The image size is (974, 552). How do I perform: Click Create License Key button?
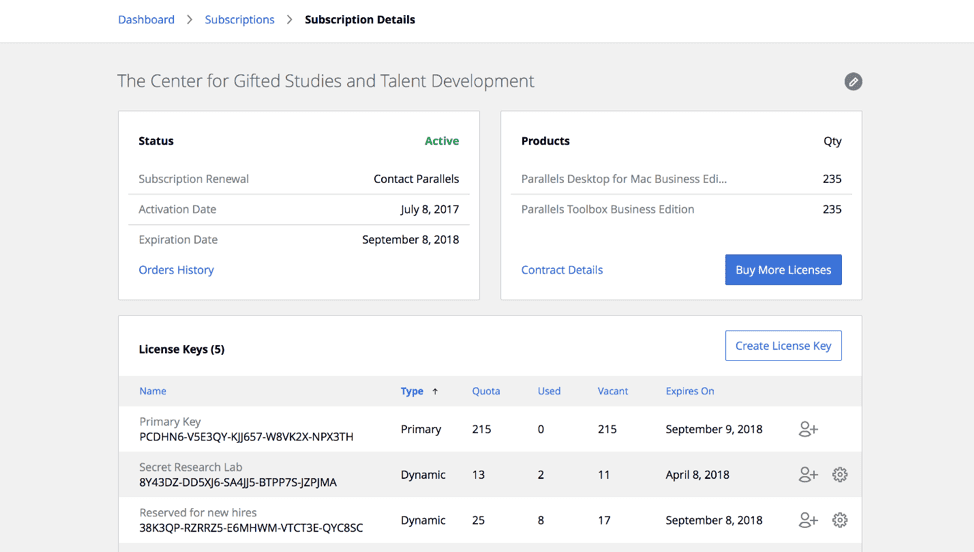(783, 345)
